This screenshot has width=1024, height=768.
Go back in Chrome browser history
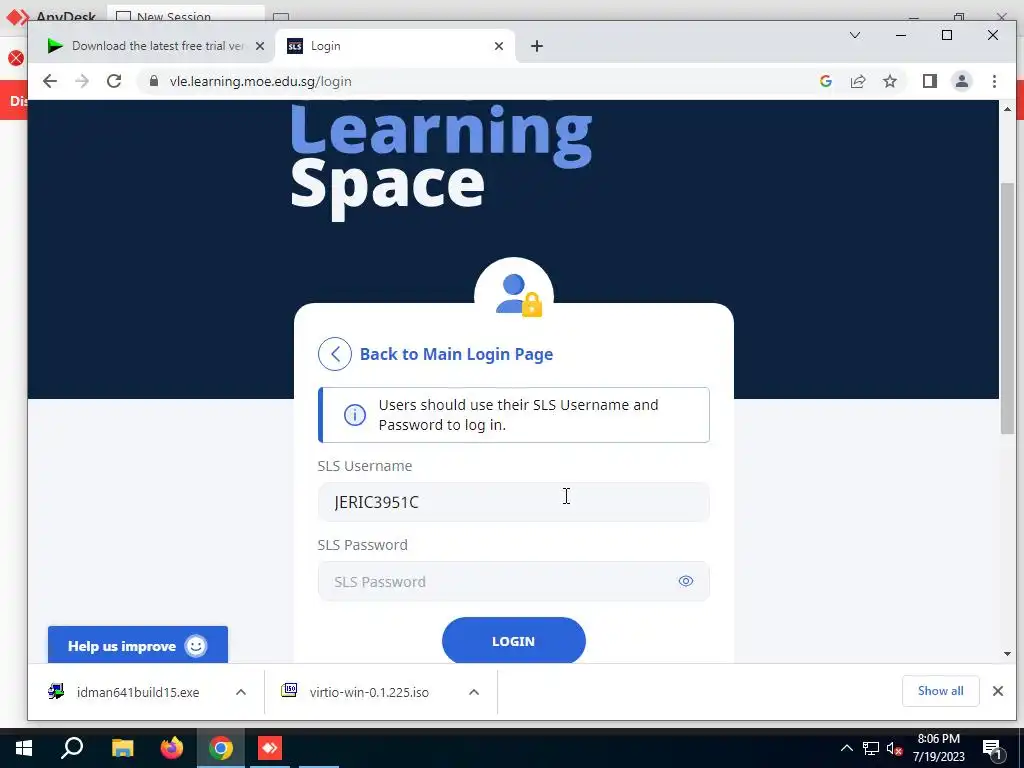50,81
